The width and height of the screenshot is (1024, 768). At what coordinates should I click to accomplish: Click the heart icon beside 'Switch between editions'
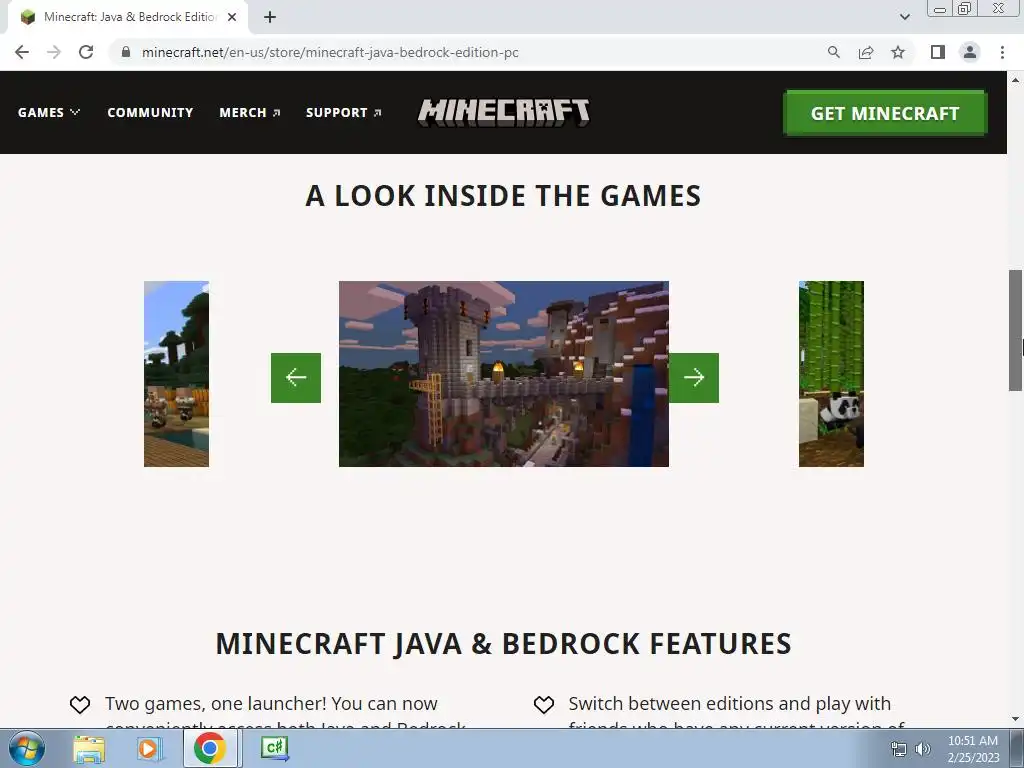coord(543,705)
